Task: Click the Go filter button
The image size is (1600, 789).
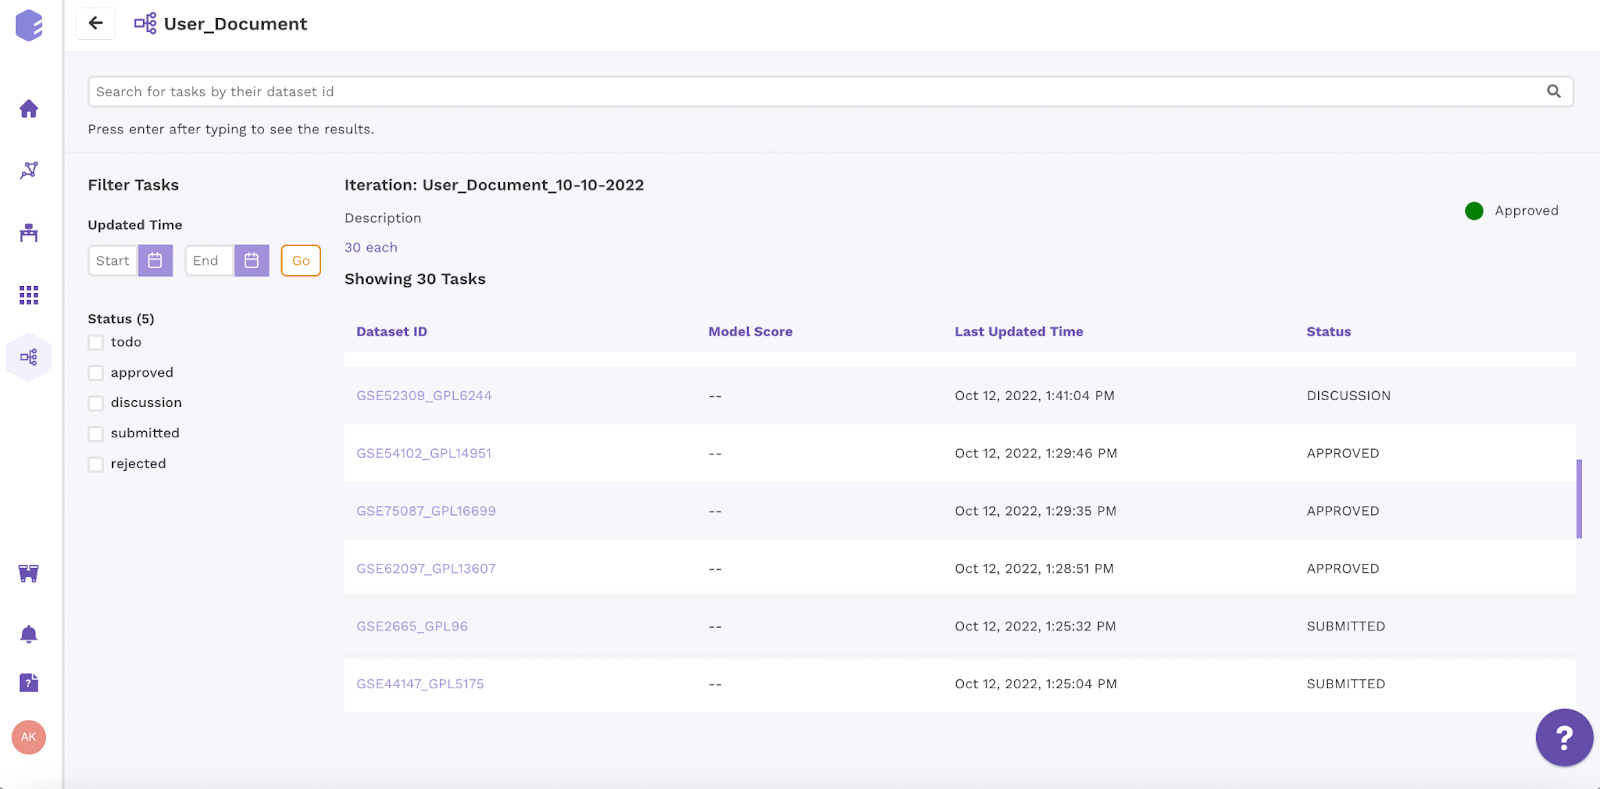Action: point(301,261)
